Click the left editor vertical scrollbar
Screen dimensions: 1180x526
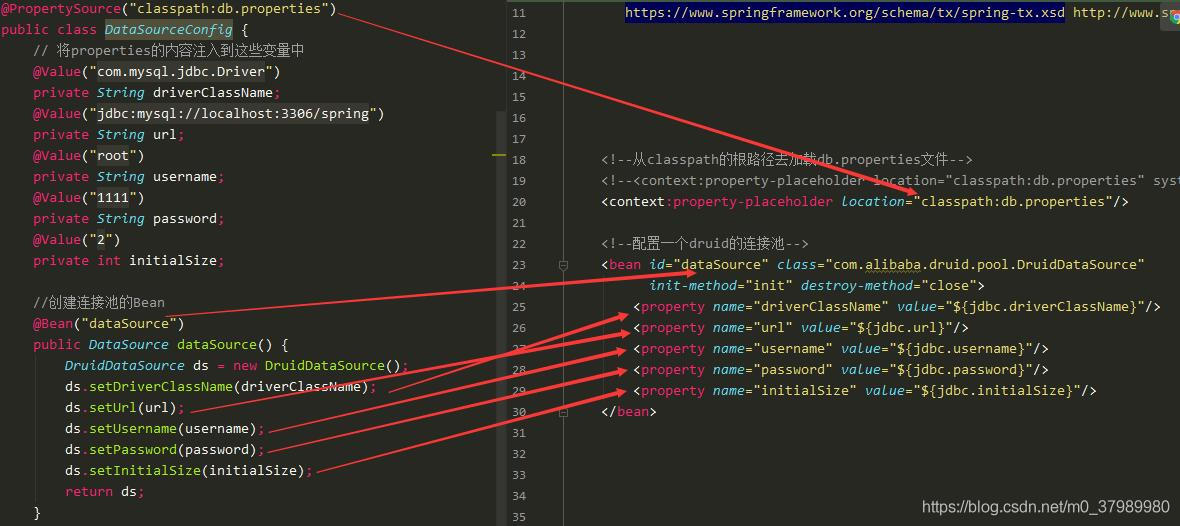(501, 319)
